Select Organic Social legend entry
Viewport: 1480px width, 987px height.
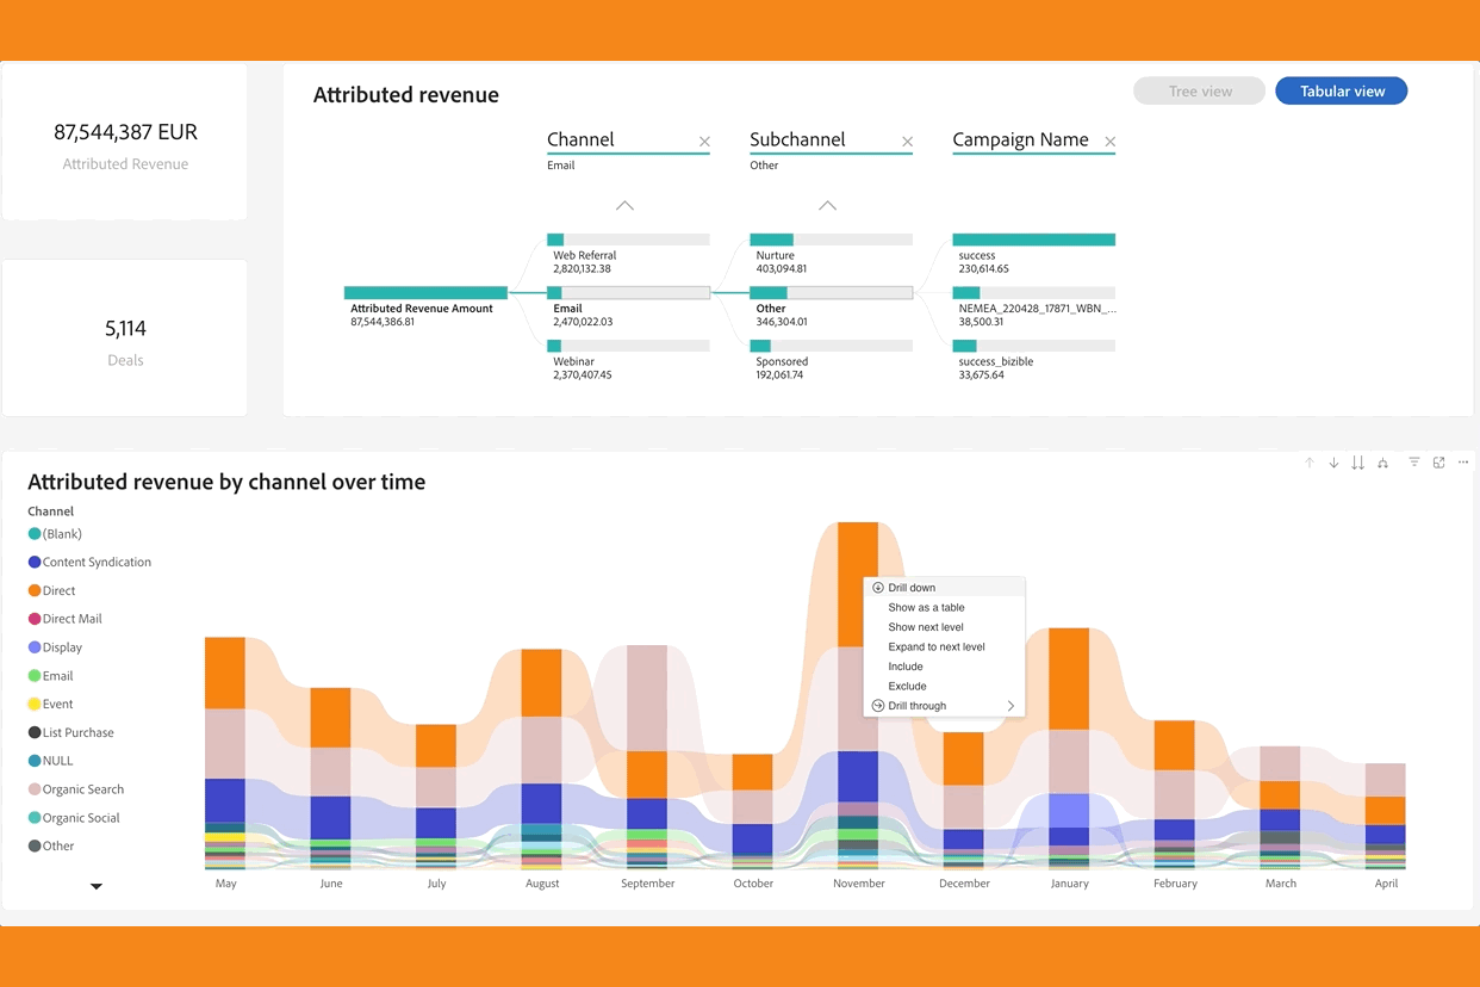click(x=74, y=818)
